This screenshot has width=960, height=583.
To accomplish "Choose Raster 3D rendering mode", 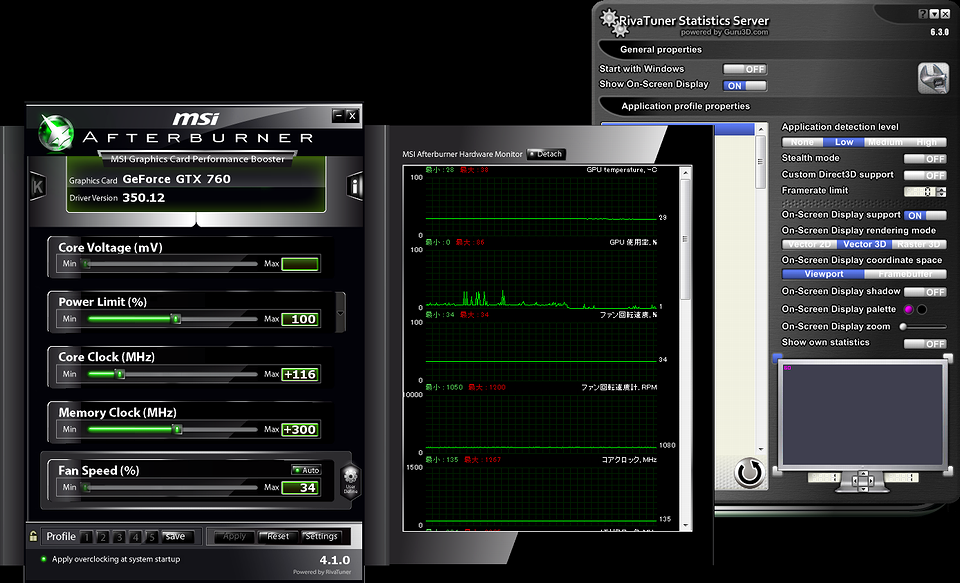I will [919, 244].
